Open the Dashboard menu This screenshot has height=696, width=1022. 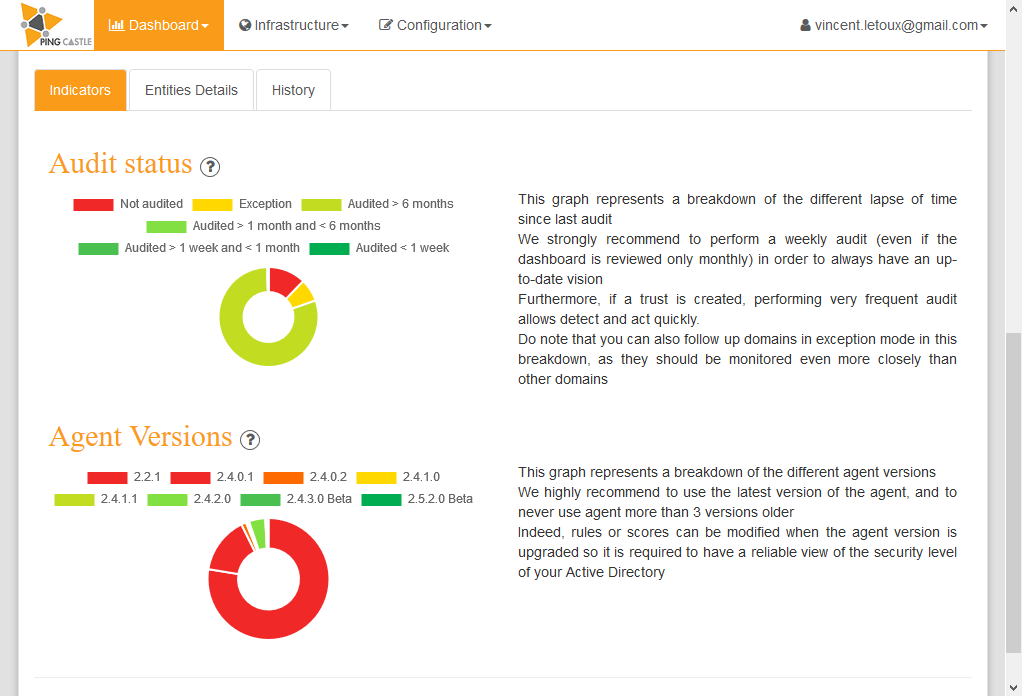tap(158, 25)
